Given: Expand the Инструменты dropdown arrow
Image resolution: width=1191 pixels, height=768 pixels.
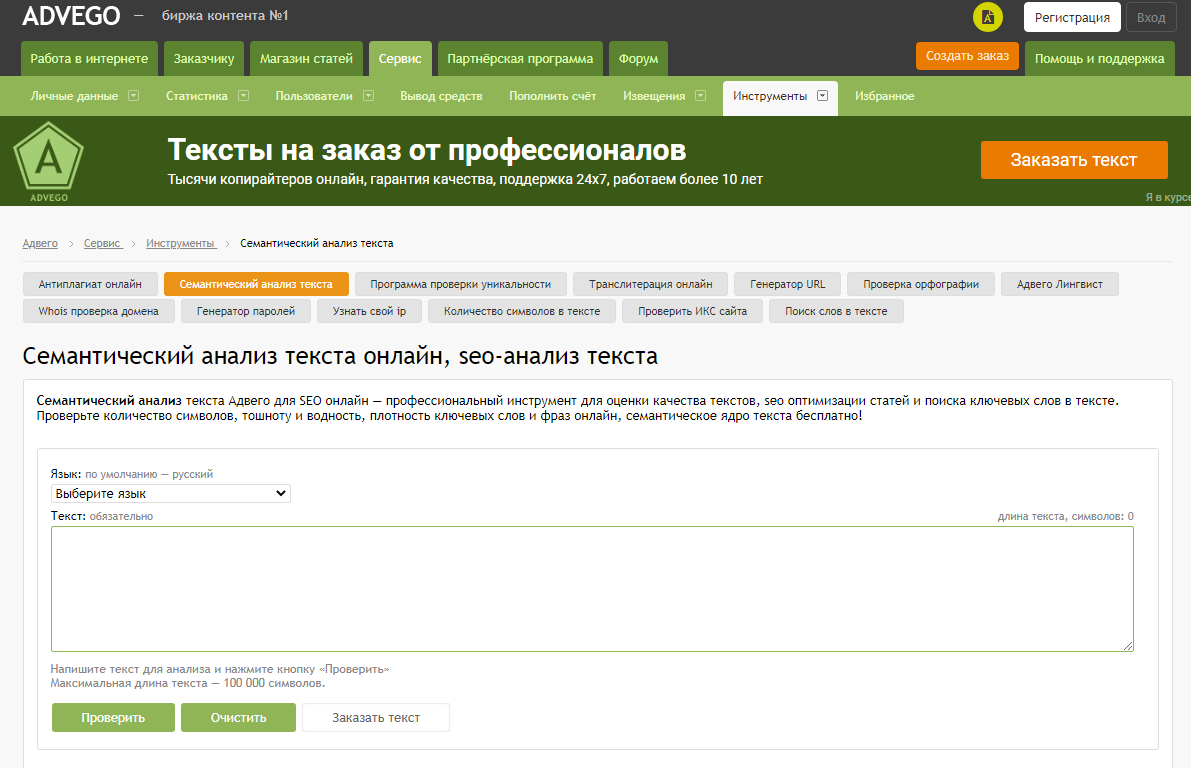Looking at the screenshot, I should pyautogui.click(x=823, y=96).
